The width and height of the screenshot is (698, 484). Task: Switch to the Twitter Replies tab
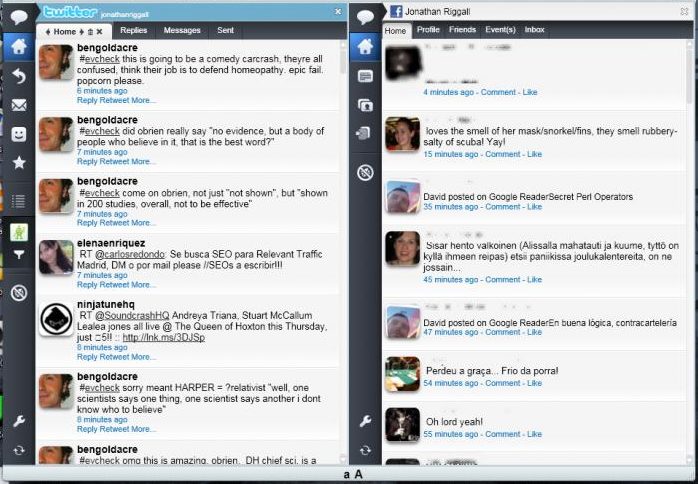tap(133, 31)
